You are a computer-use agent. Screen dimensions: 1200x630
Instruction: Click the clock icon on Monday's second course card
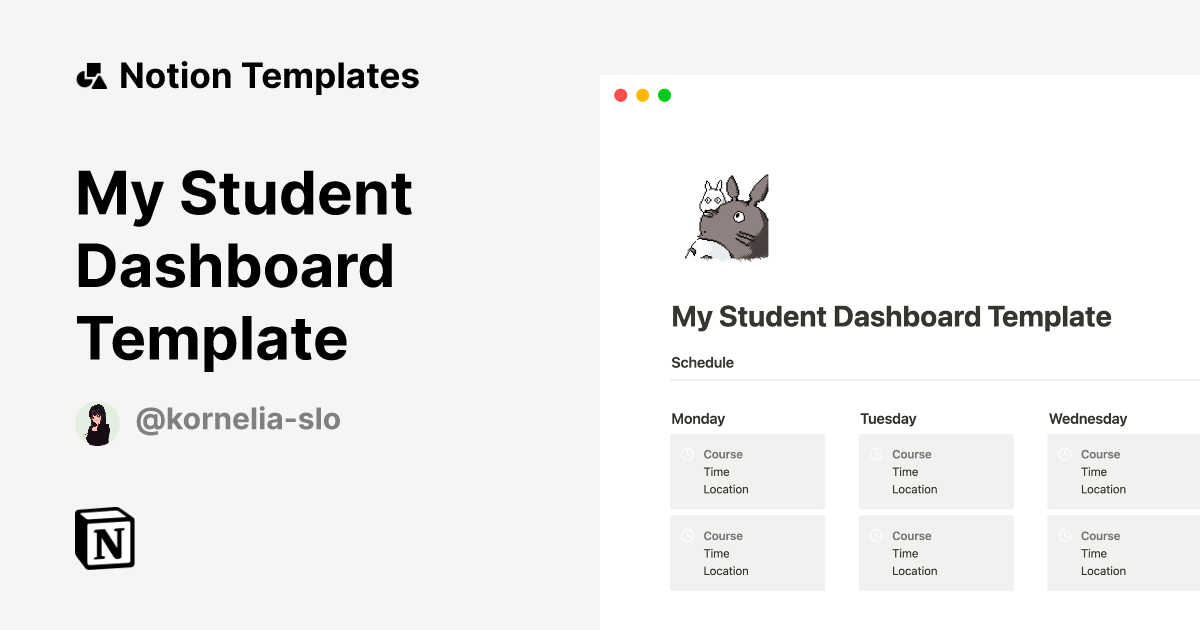click(x=687, y=535)
